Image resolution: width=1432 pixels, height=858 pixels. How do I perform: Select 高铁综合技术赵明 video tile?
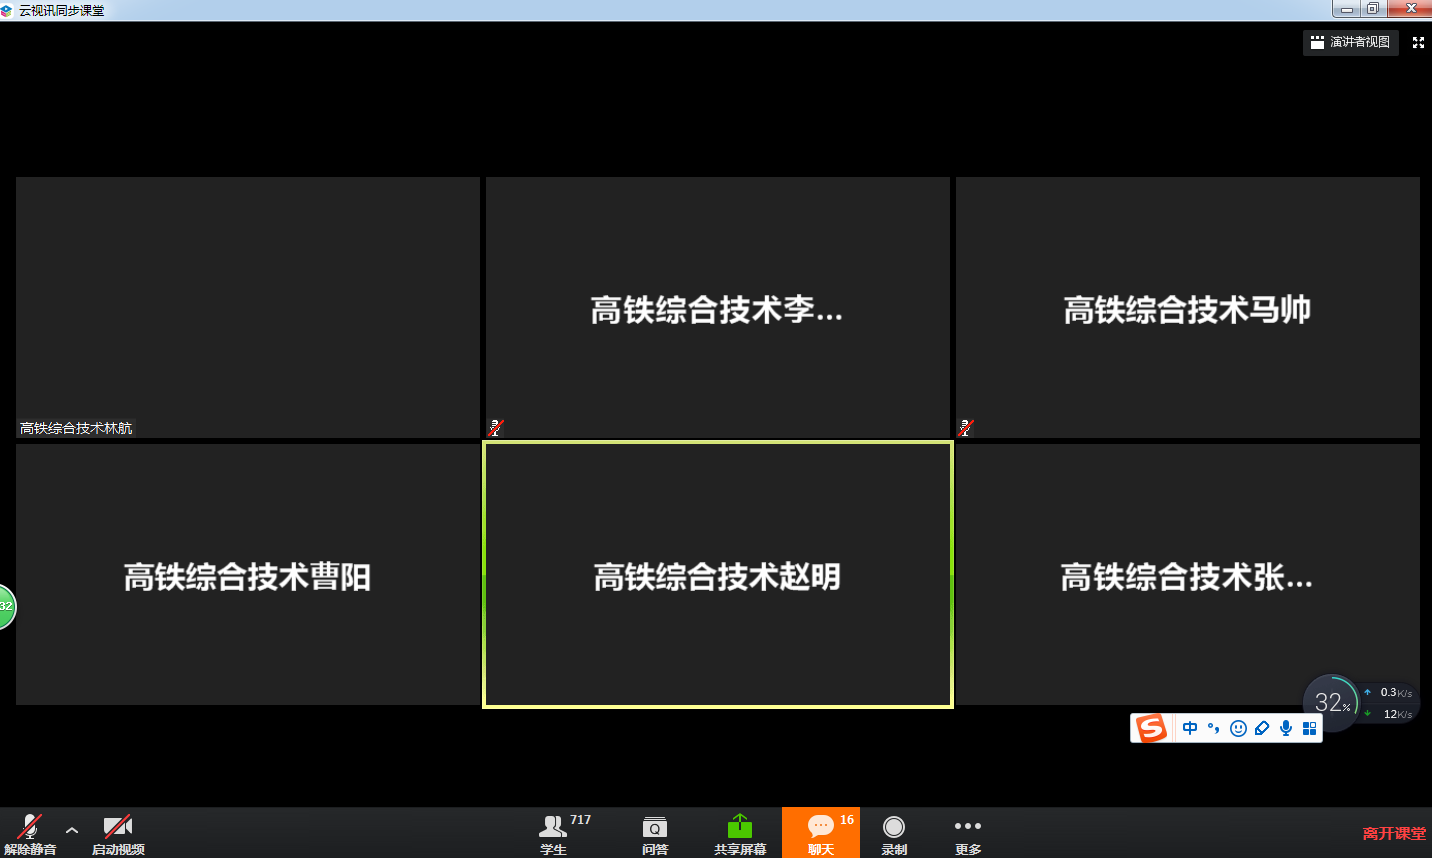click(718, 575)
